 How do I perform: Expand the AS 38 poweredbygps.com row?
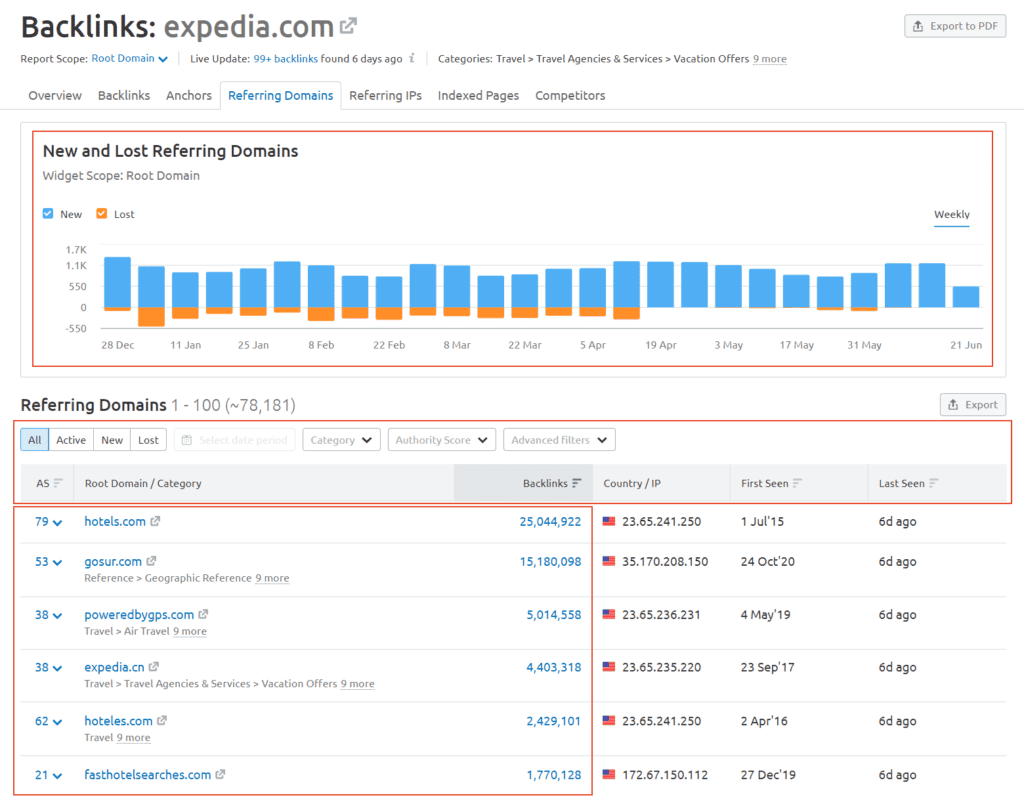48,615
